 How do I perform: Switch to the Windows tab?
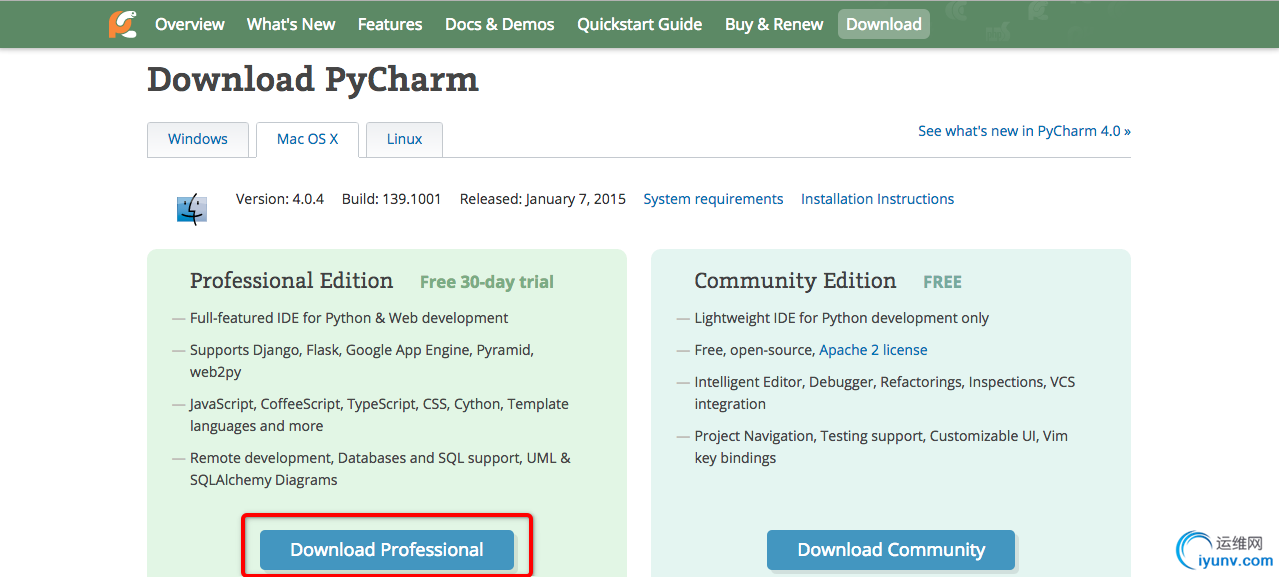198,139
